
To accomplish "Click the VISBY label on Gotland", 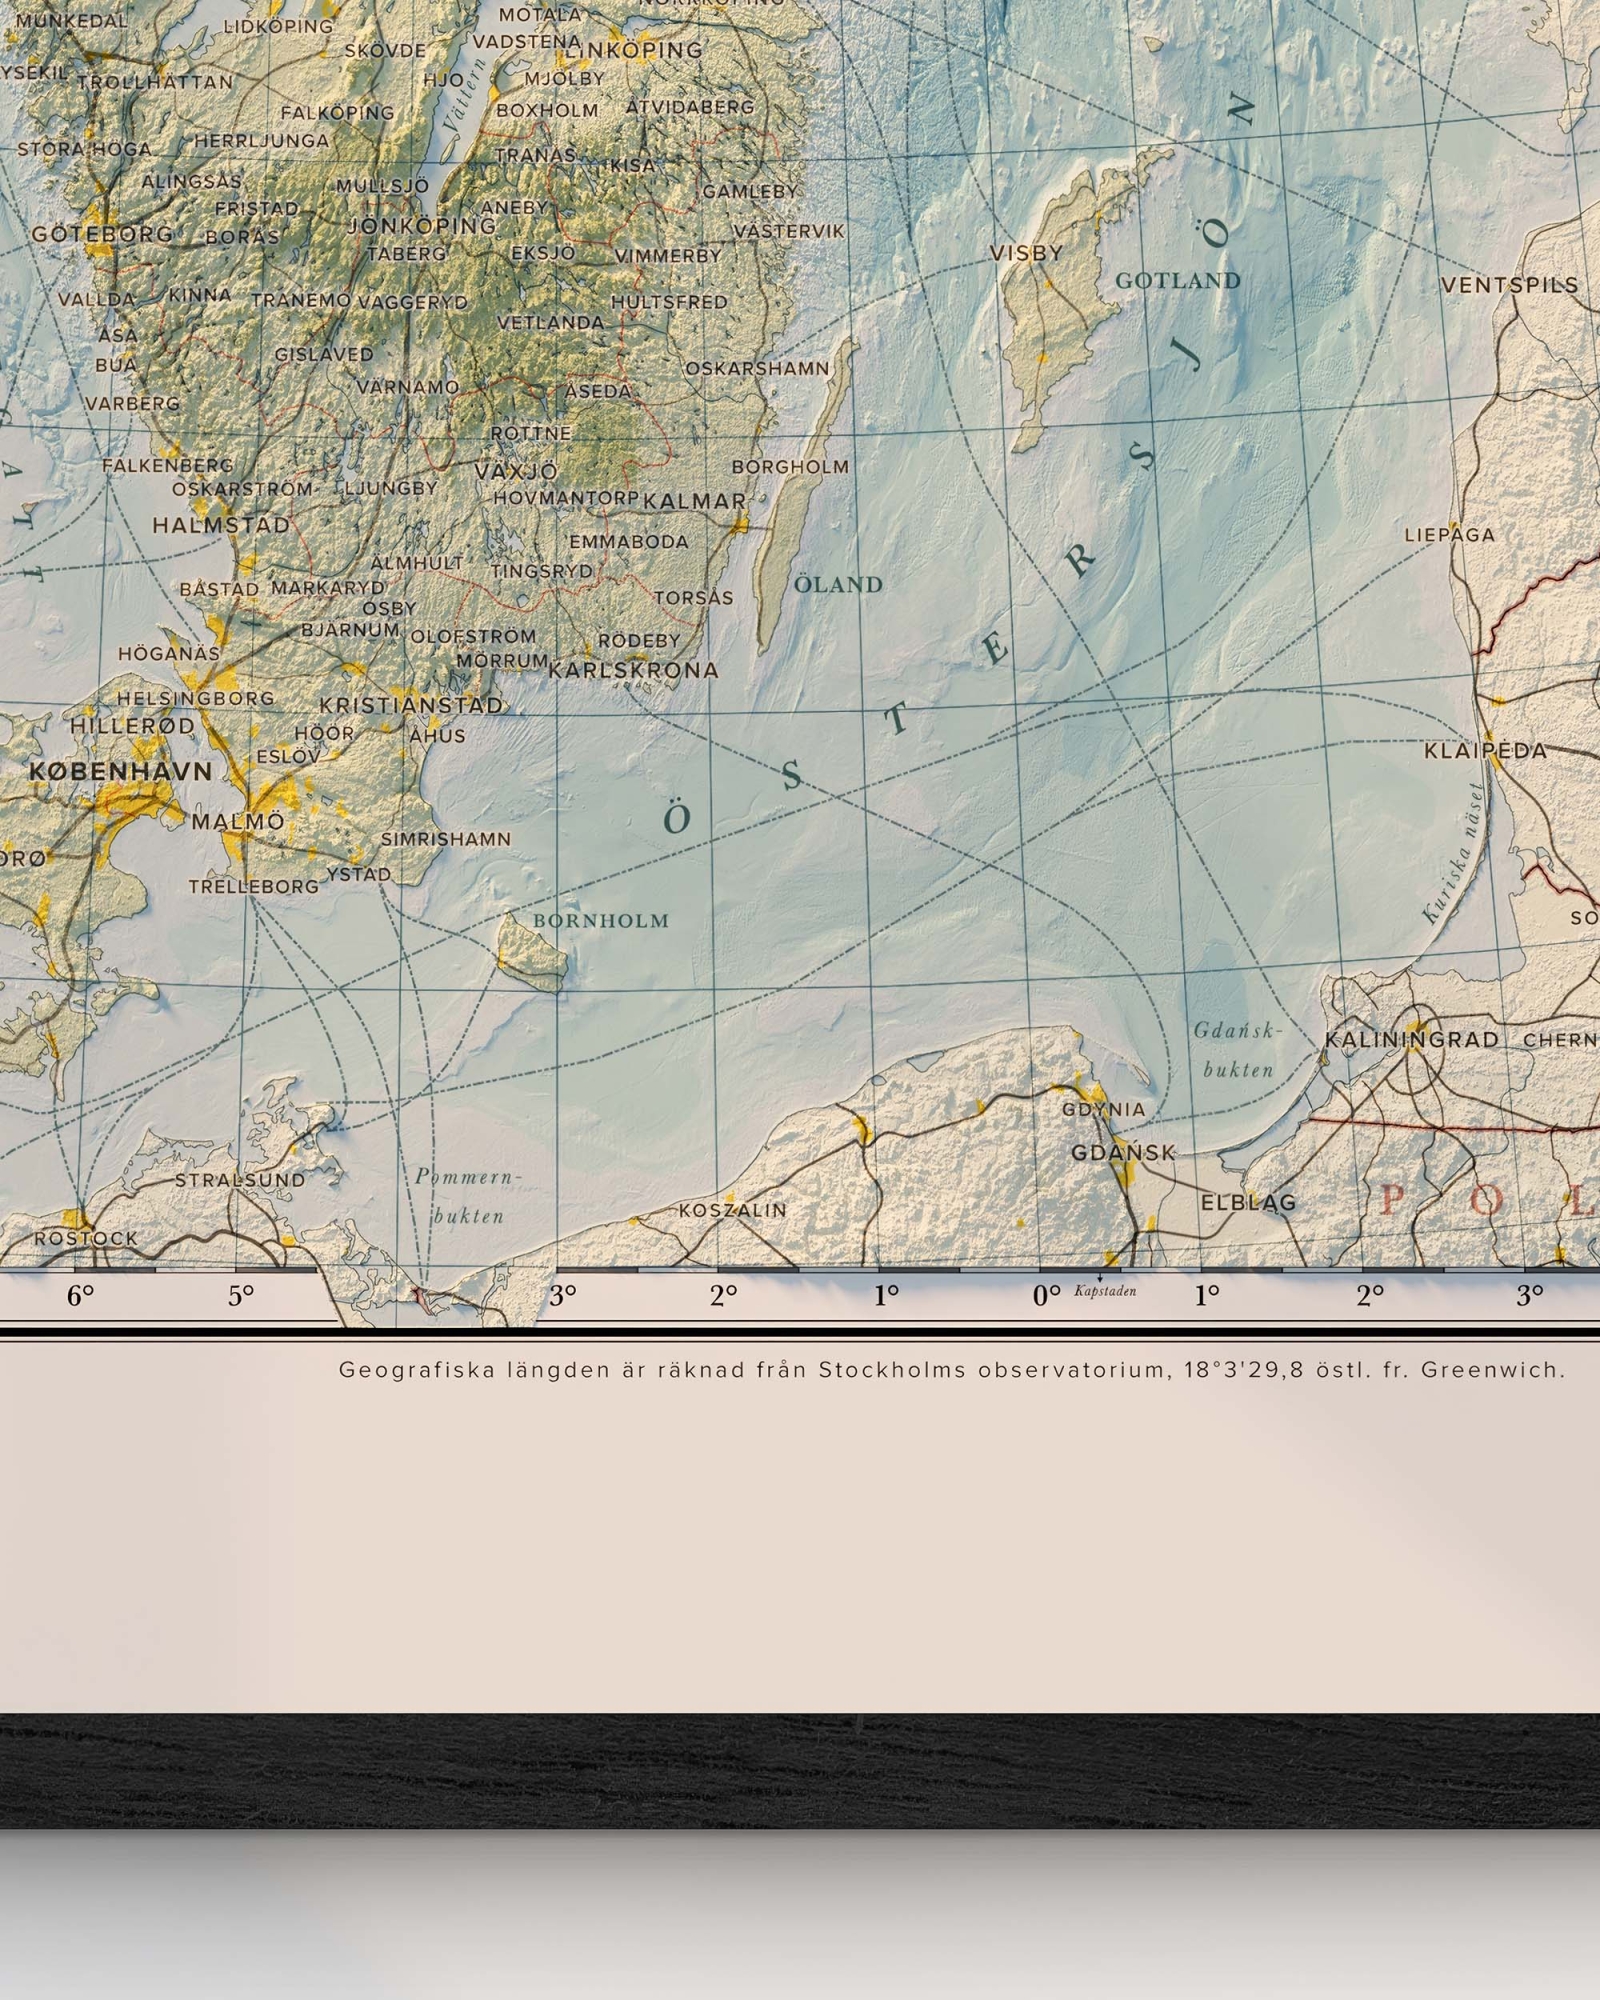I will coord(1026,253).
